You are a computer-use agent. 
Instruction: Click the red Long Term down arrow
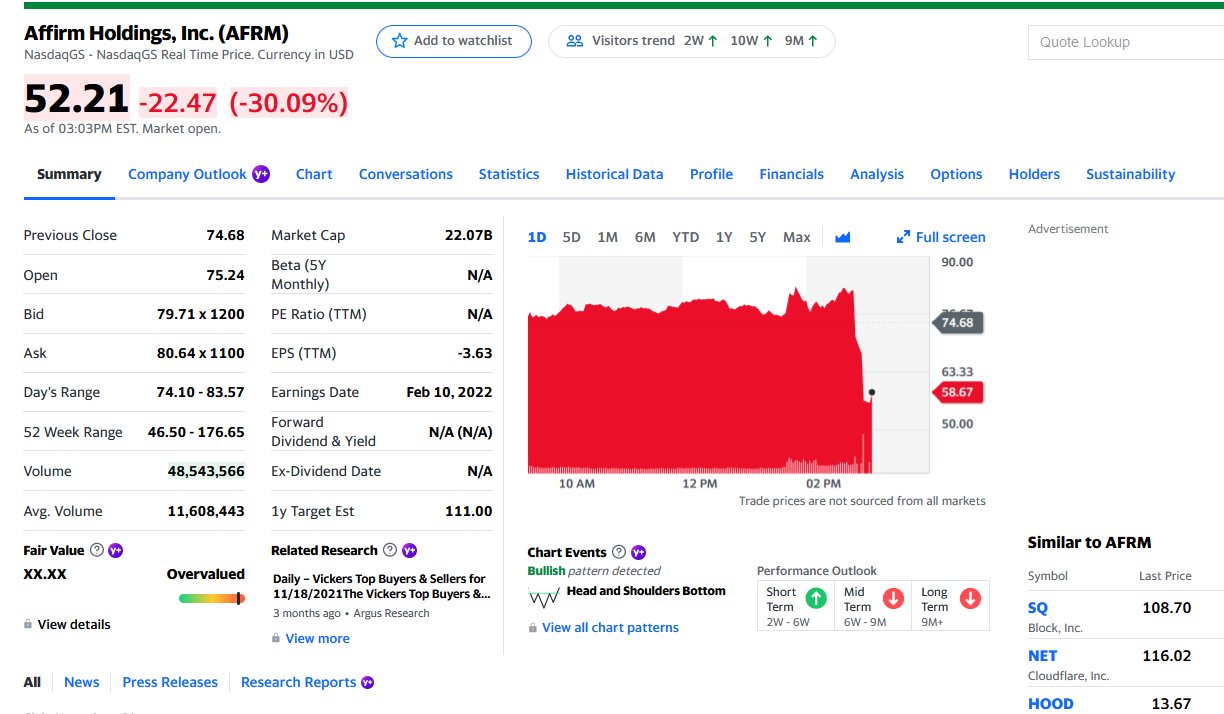coord(970,598)
